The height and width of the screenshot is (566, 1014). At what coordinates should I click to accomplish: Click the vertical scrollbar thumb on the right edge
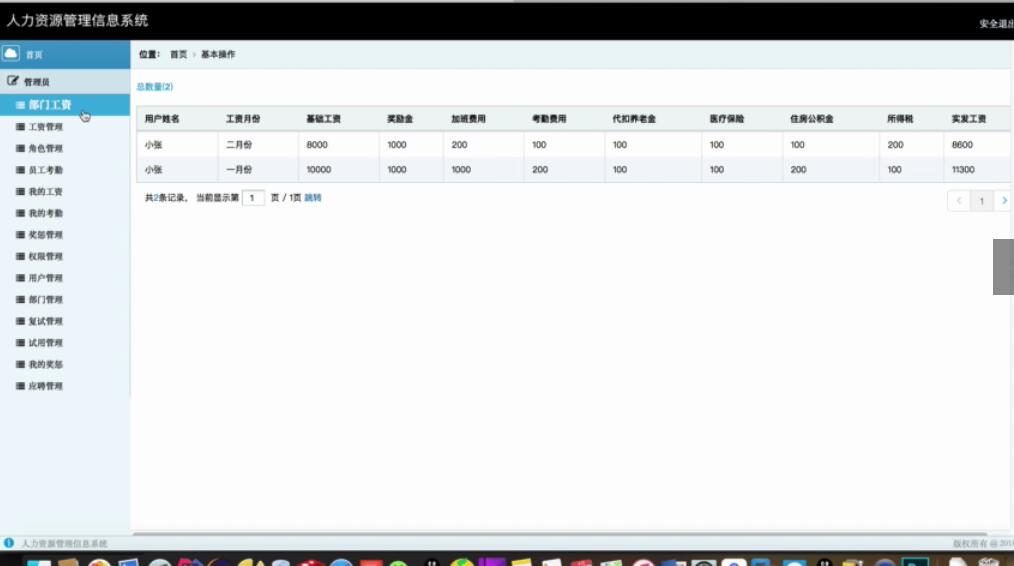click(1003, 267)
